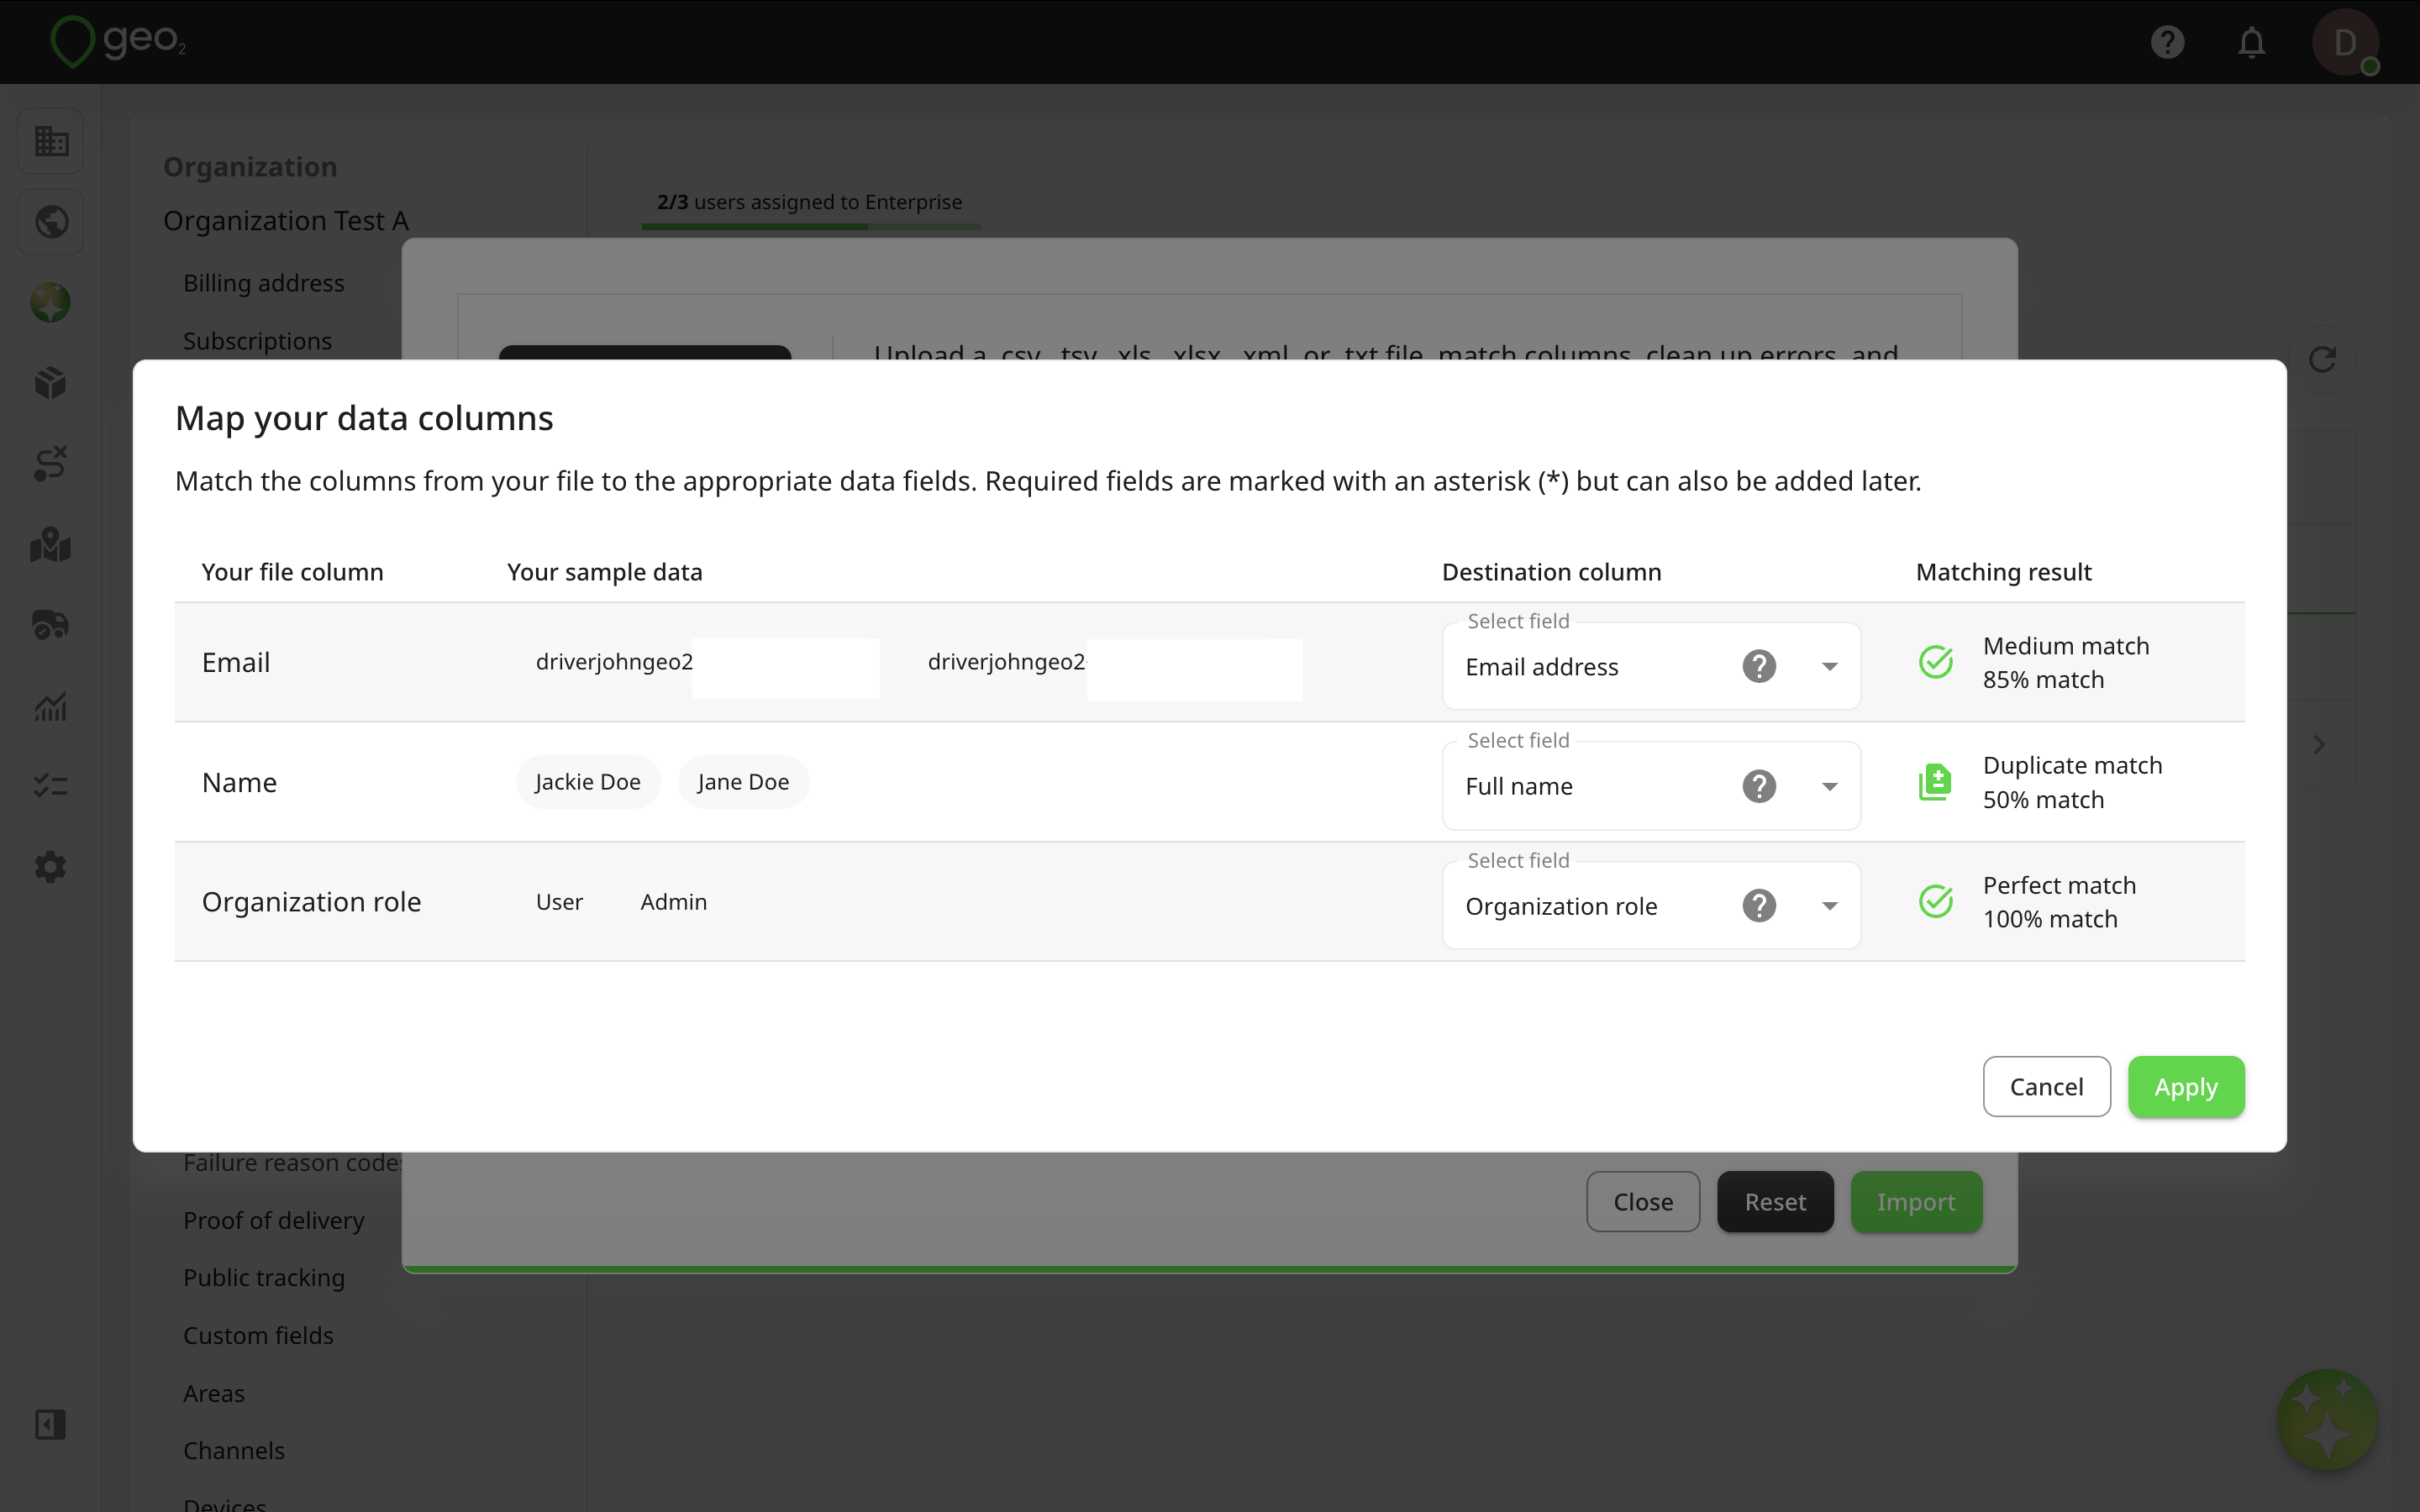The width and height of the screenshot is (2420, 1512).
Task: Open the analytics chart sidebar icon
Action: click(51, 706)
